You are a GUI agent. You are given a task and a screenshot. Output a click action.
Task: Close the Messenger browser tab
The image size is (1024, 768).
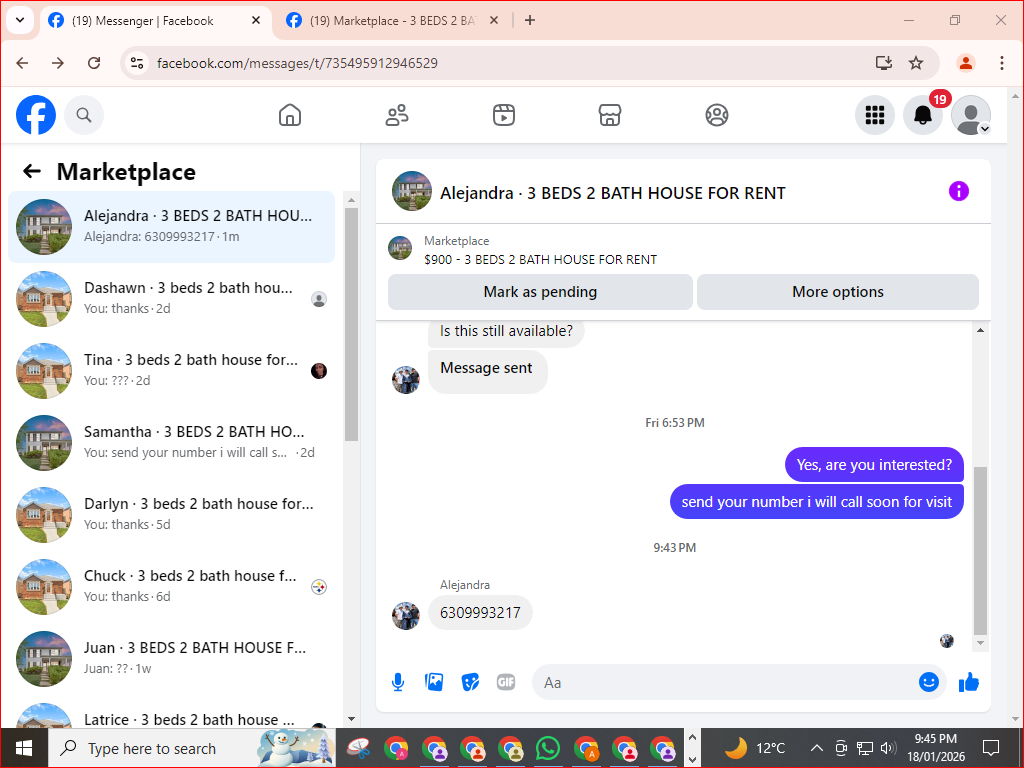tap(256, 20)
